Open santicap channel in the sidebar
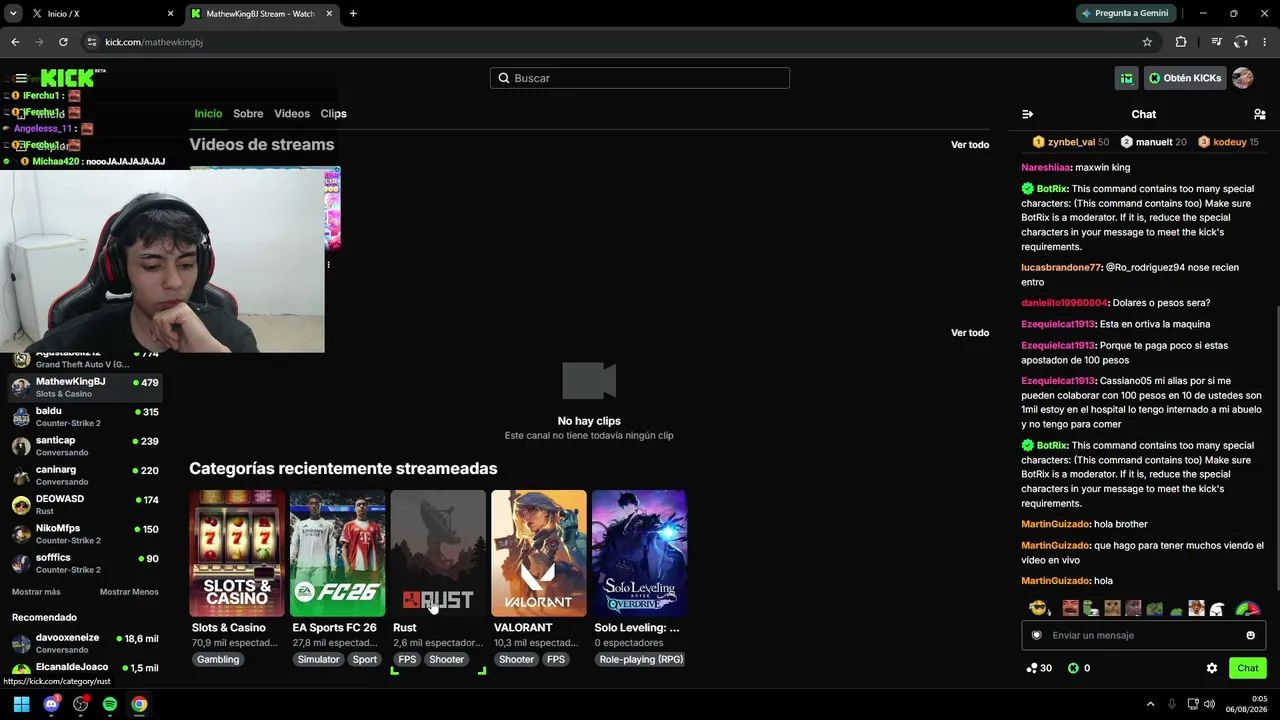The image size is (1280, 720). [85, 446]
